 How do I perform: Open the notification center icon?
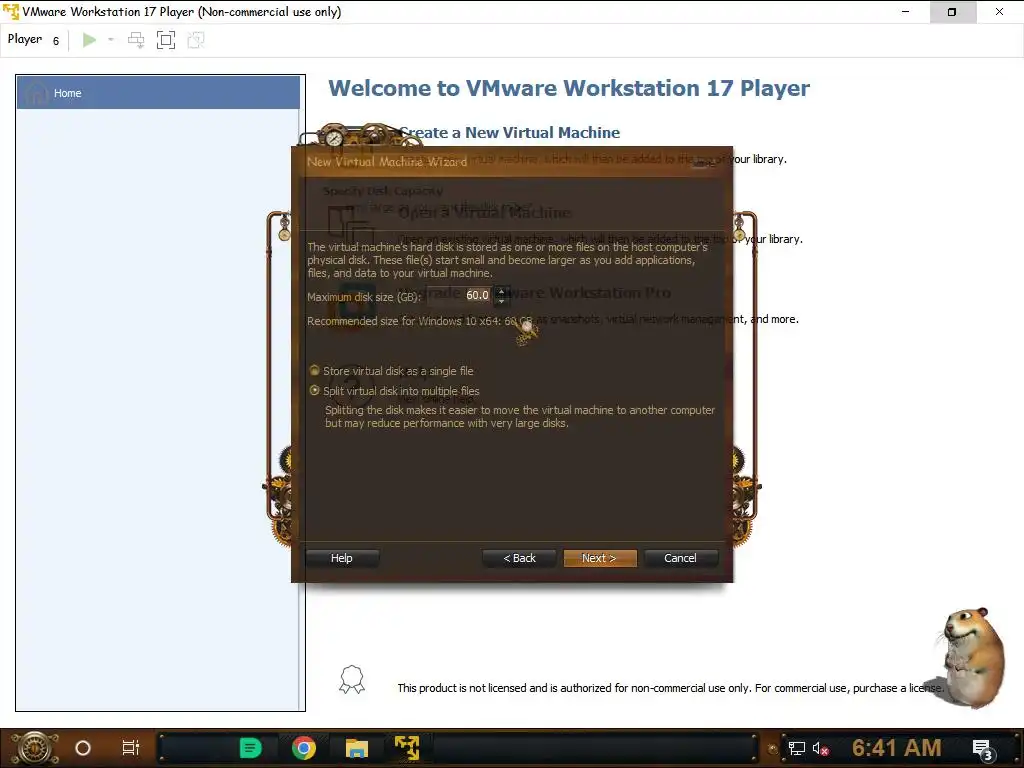pyautogui.click(x=983, y=749)
